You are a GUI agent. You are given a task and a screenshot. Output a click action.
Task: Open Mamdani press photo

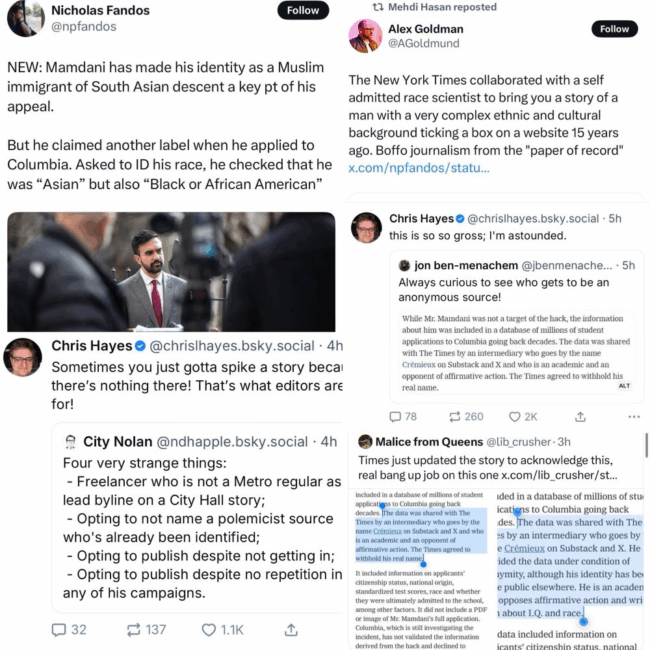171,272
